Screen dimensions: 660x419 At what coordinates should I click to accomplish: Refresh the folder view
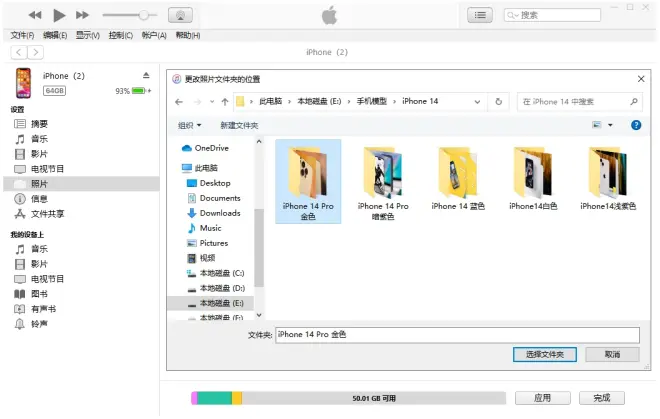(498, 102)
